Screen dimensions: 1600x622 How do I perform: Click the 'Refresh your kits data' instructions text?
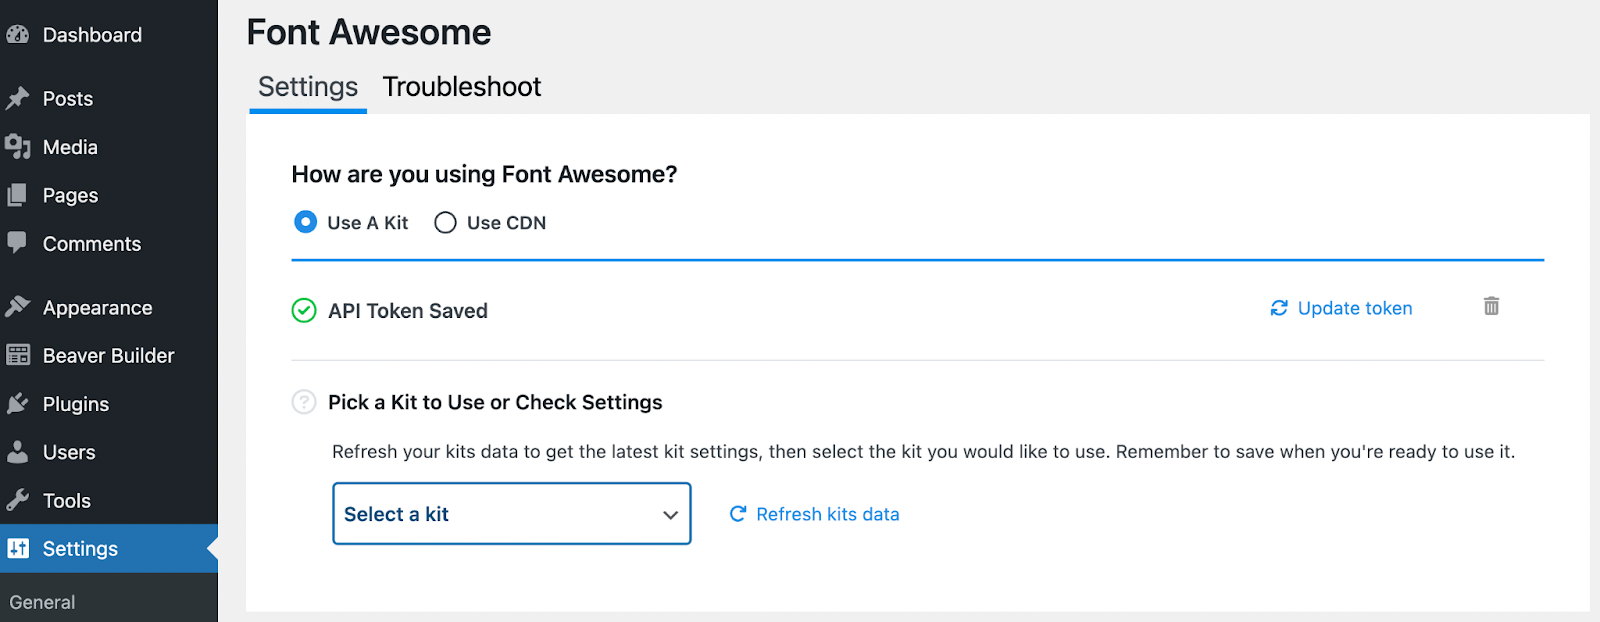coord(923,452)
